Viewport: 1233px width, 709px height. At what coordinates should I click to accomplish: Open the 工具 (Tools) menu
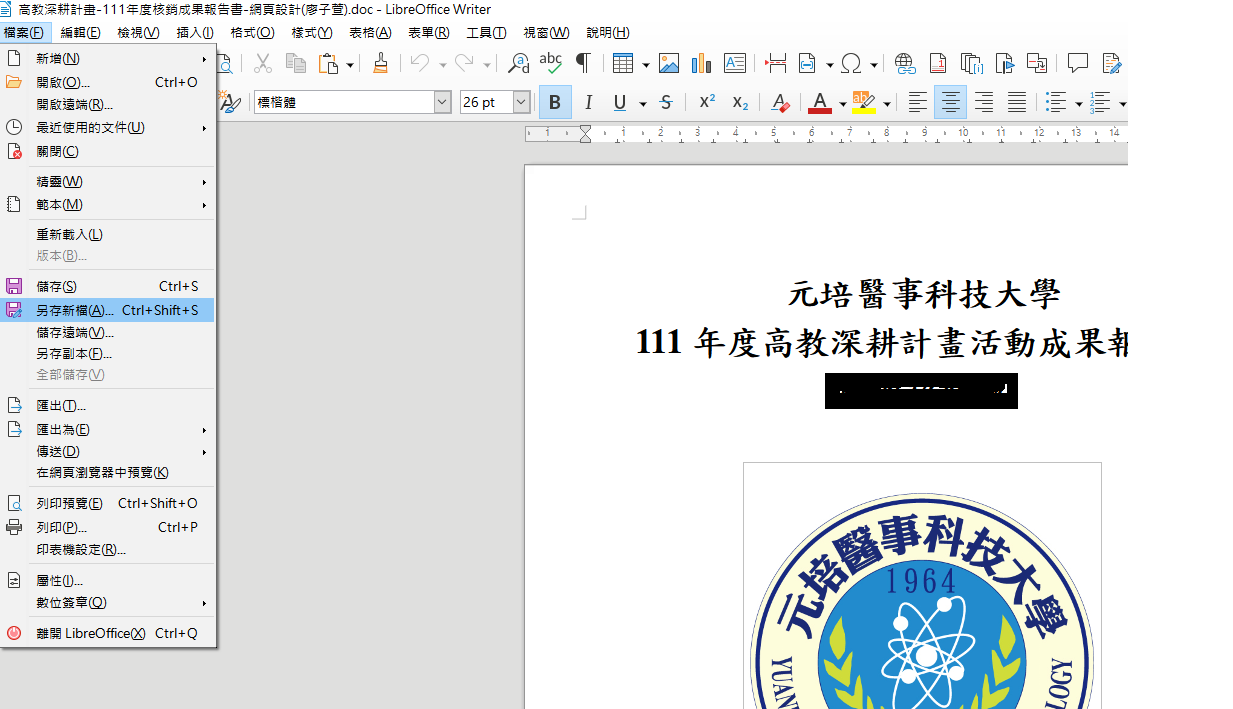click(x=486, y=33)
